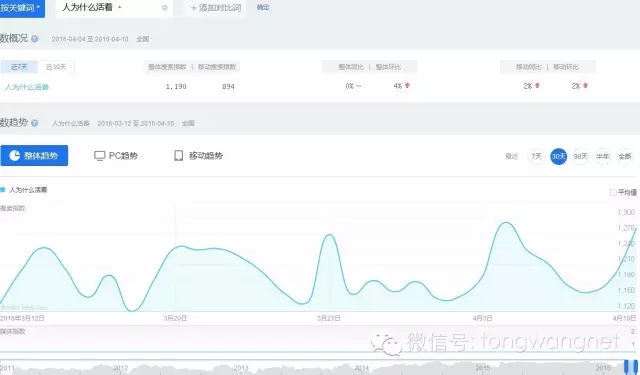Viewport: 640px width, 375px height.
Task: Select the 90天 range option
Action: coord(580,156)
